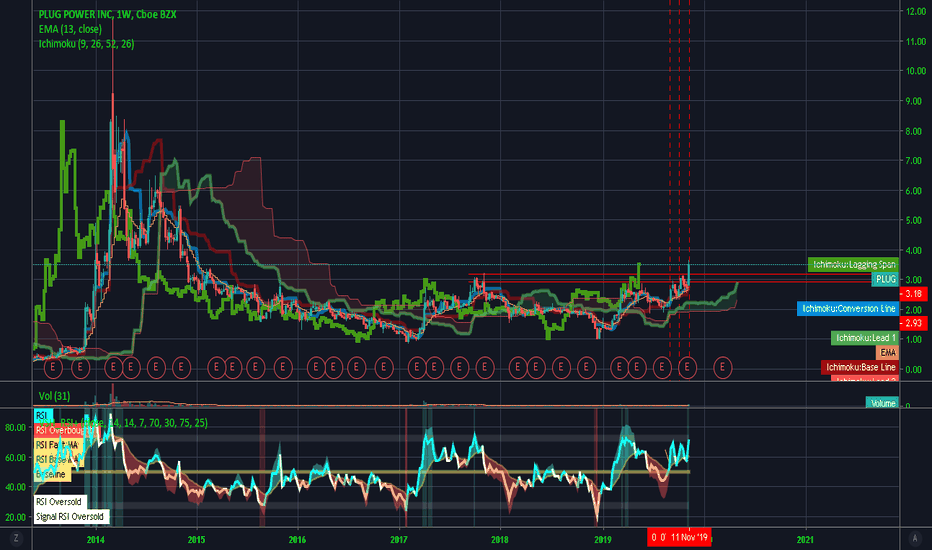Click the 20.00 RSI axis value
This screenshot has height=550, width=932.
[15, 517]
